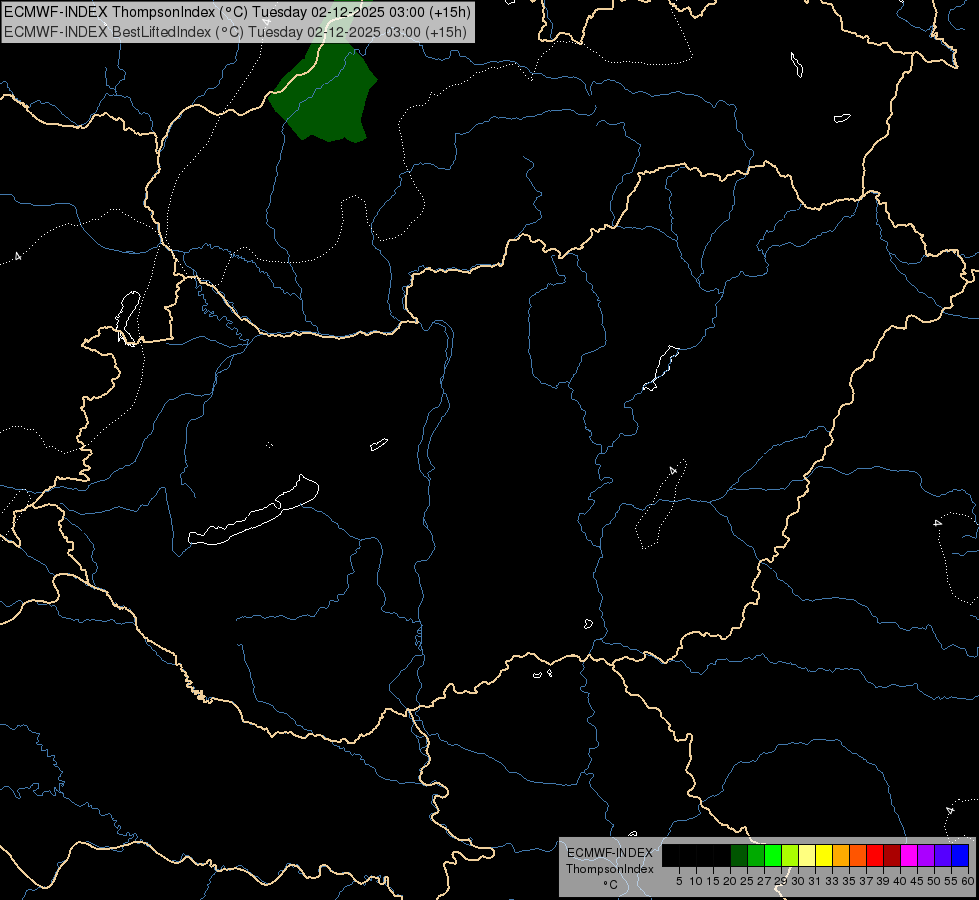Click the ThompsonIndex title line at top
This screenshot has width=979, height=900.
pos(237,11)
